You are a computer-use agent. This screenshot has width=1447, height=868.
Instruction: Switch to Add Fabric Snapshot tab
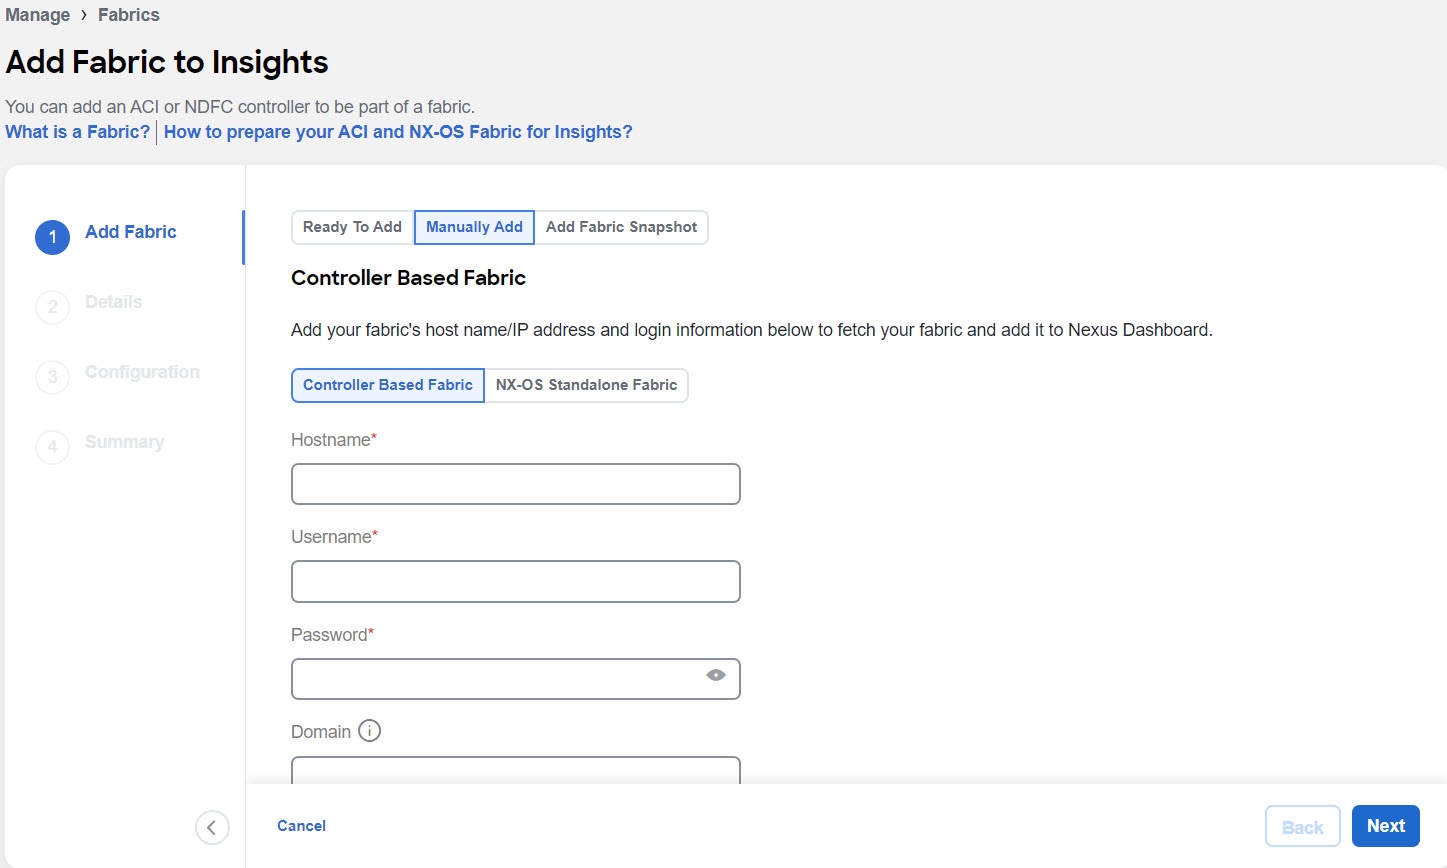coord(621,227)
